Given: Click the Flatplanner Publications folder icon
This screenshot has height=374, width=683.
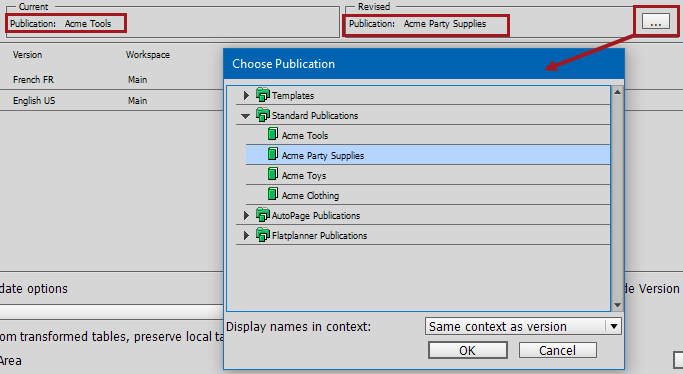Looking at the screenshot, I should pyautogui.click(x=263, y=235).
